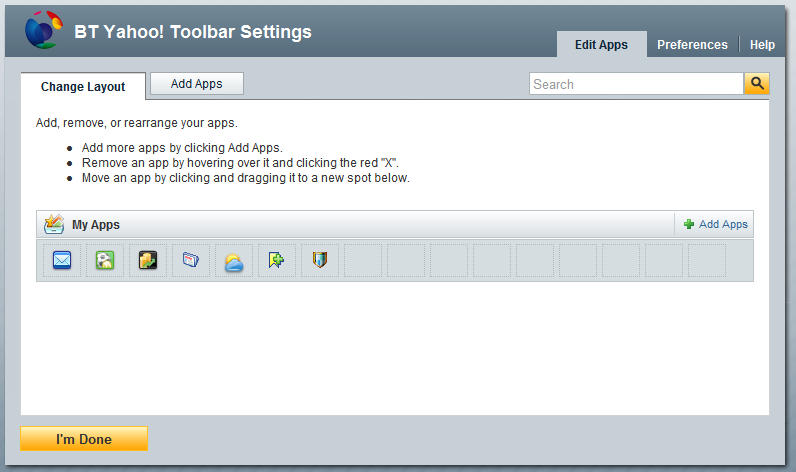The image size is (796, 472).
Task: Click the magnifier search button
Action: point(756,84)
